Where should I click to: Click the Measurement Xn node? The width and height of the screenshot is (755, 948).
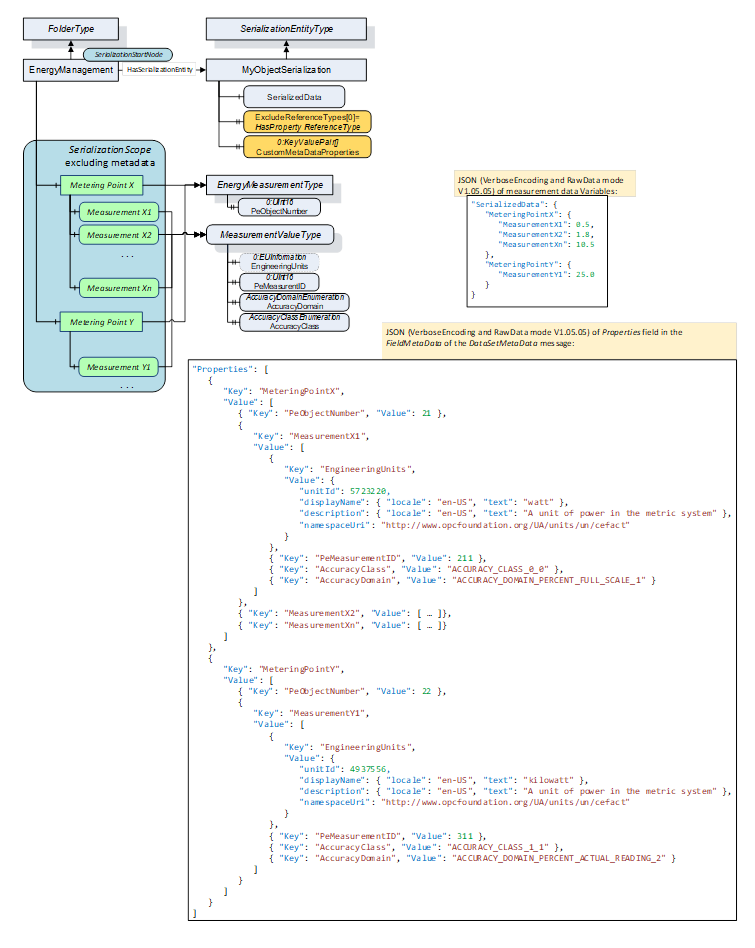point(119,287)
